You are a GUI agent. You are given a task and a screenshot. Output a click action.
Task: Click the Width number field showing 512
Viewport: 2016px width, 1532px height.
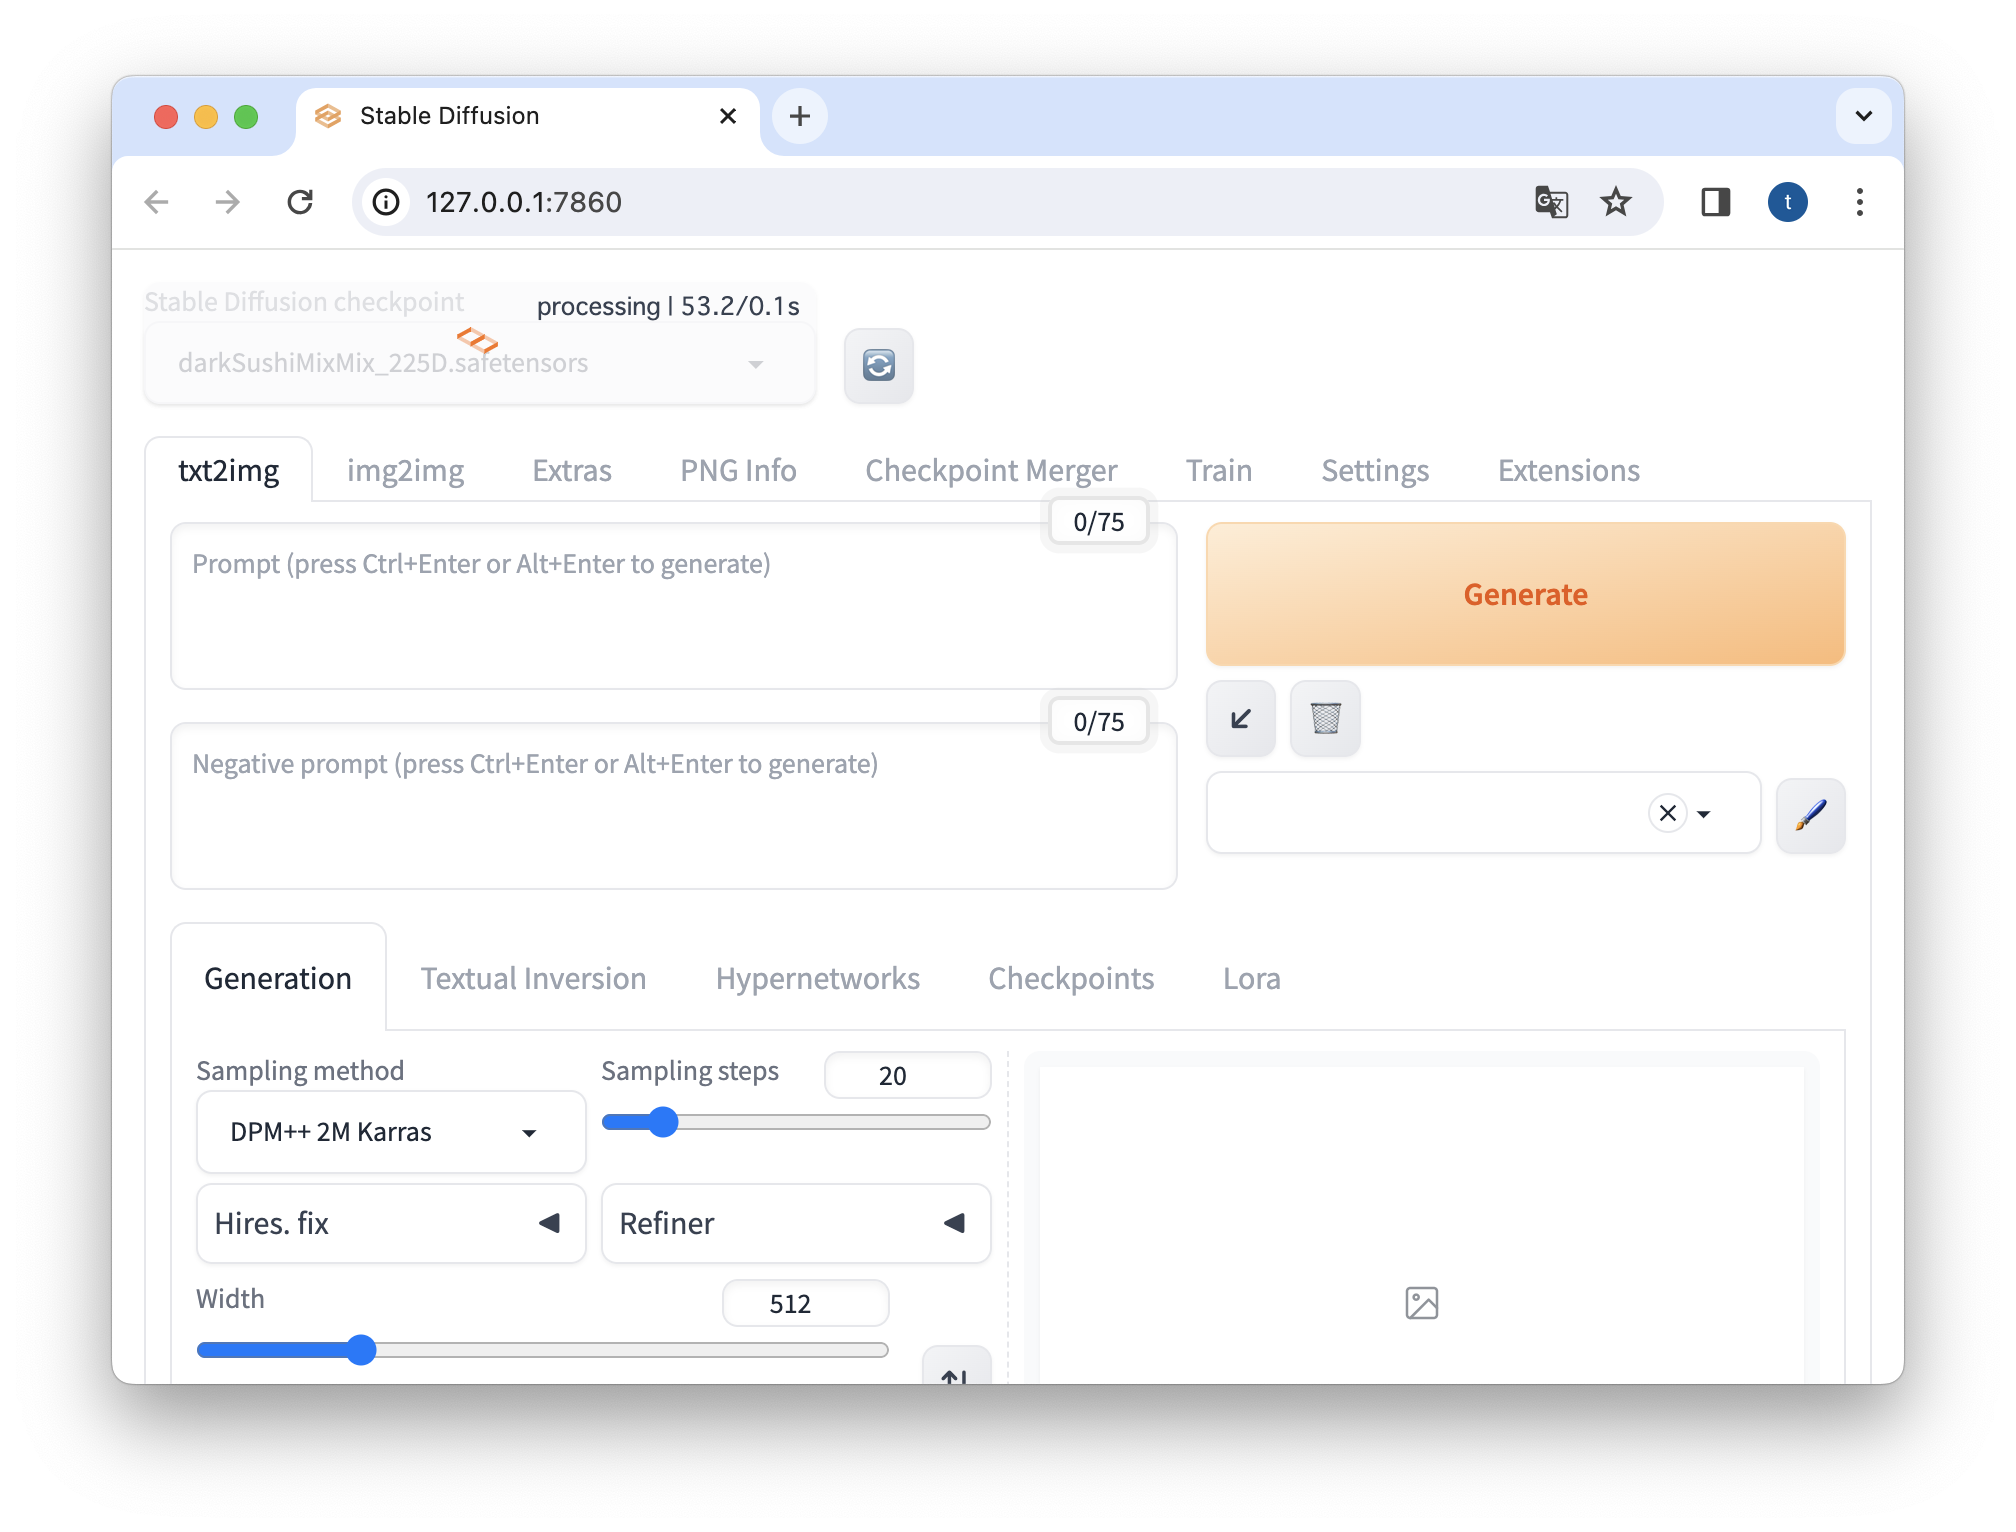coord(805,1303)
